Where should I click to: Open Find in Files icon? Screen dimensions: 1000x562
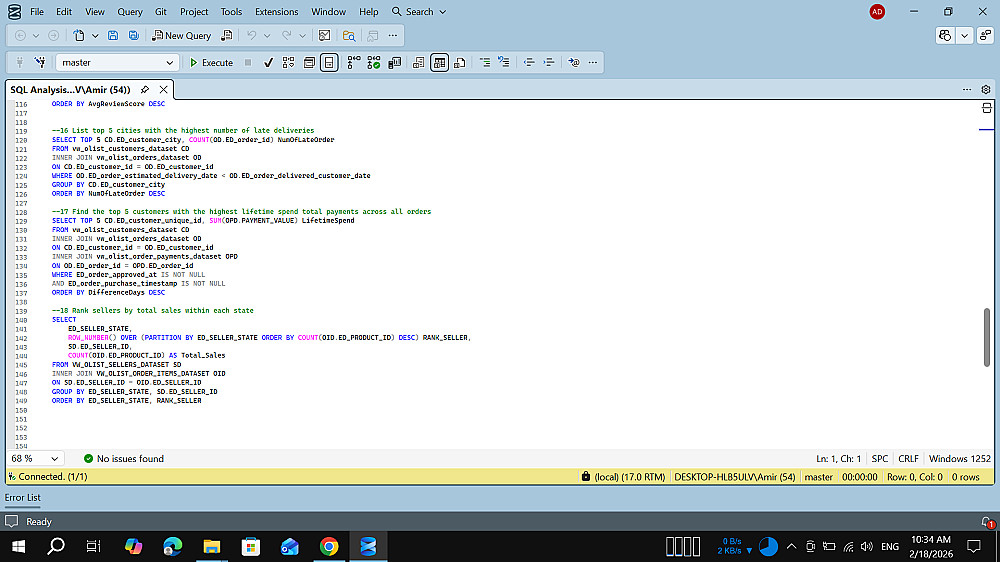pos(348,36)
